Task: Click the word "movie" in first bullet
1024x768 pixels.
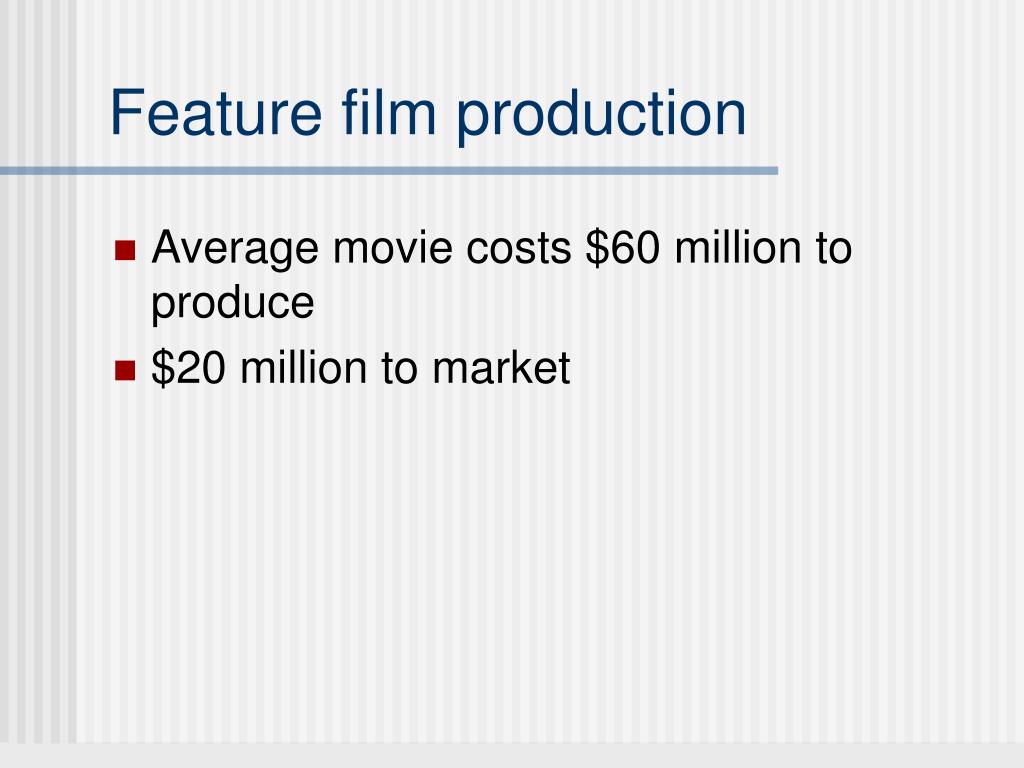Action: pyautogui.click(x=392, y=248)
